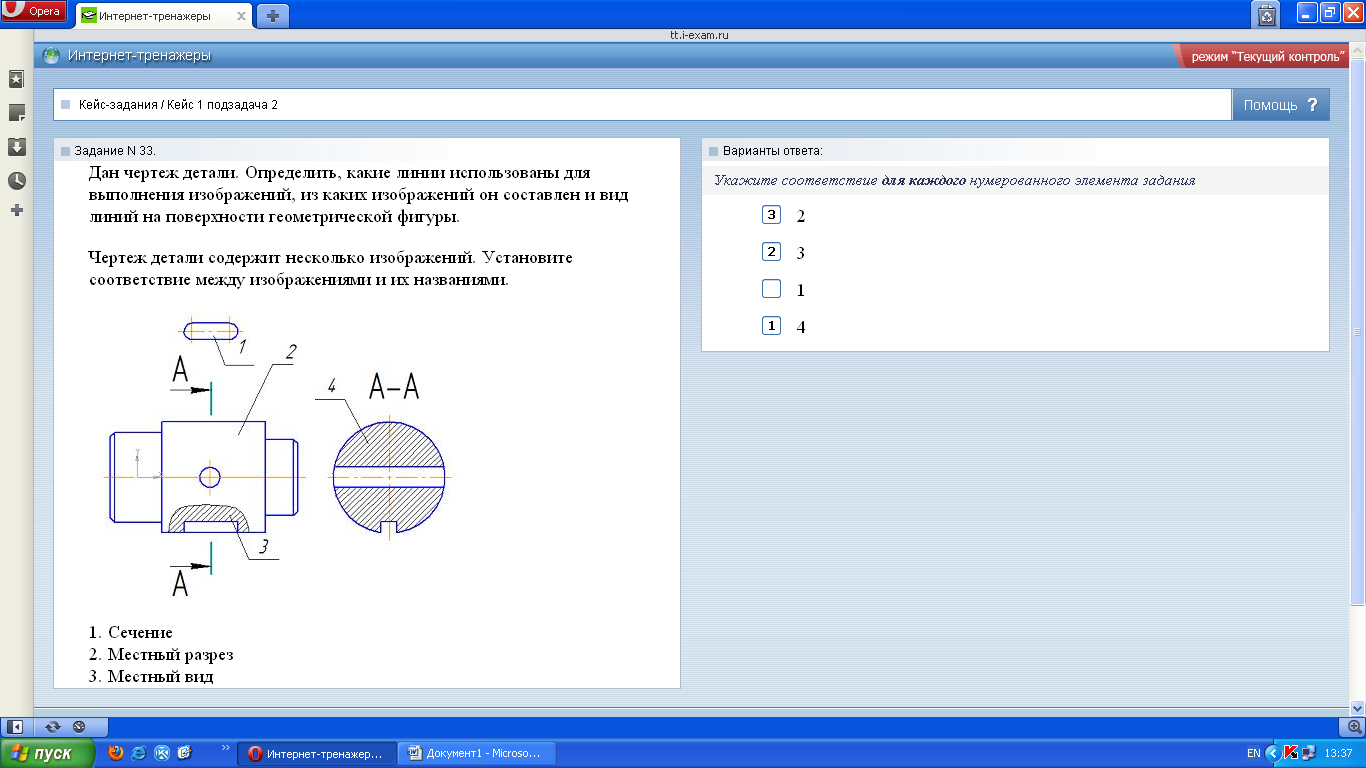
Task: Expand hidden system tray icons arrow
Action: tap(1272, 753)
